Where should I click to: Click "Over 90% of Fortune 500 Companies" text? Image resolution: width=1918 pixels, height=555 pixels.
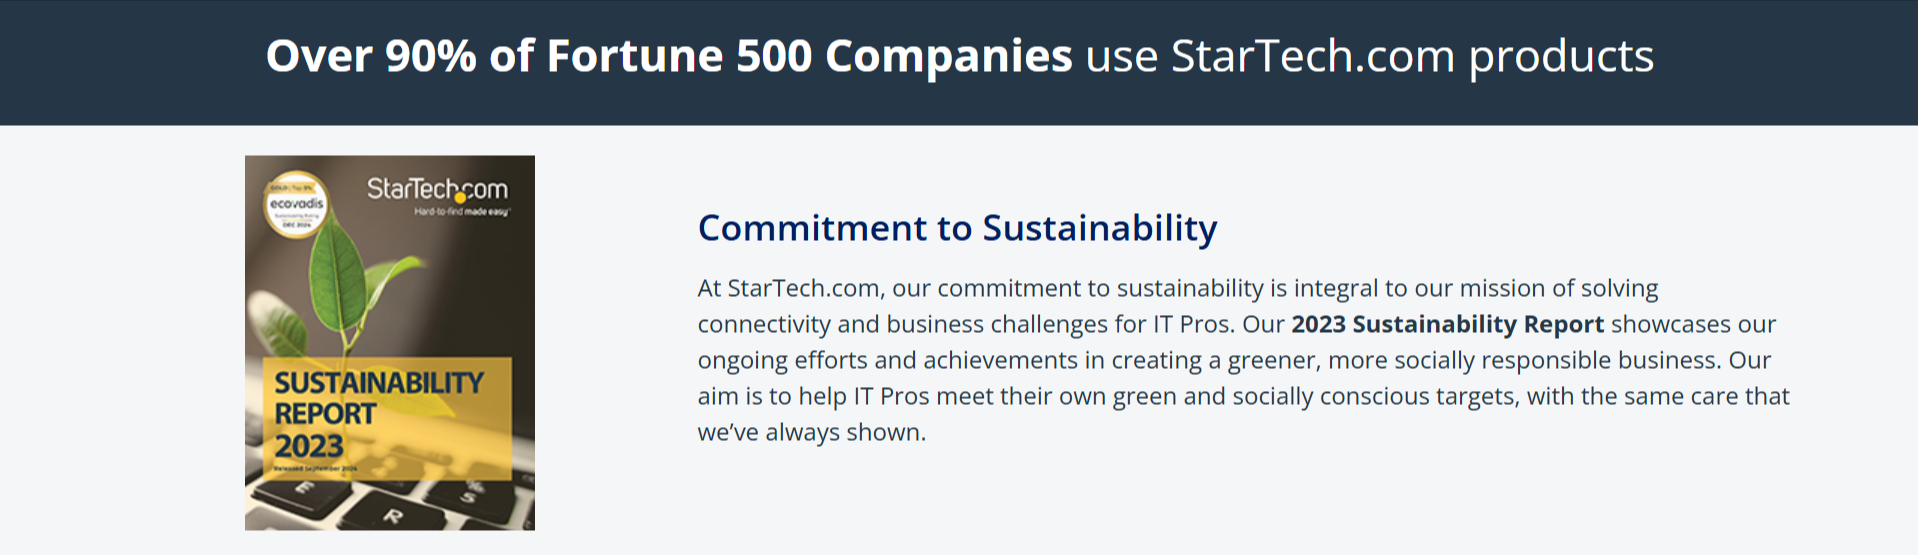pyautogui.click(x=668, y=56)
